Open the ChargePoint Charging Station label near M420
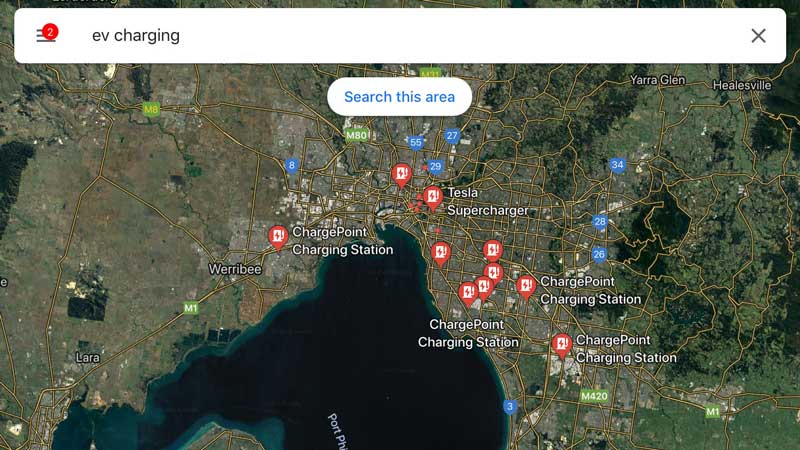 click(626, 349)
